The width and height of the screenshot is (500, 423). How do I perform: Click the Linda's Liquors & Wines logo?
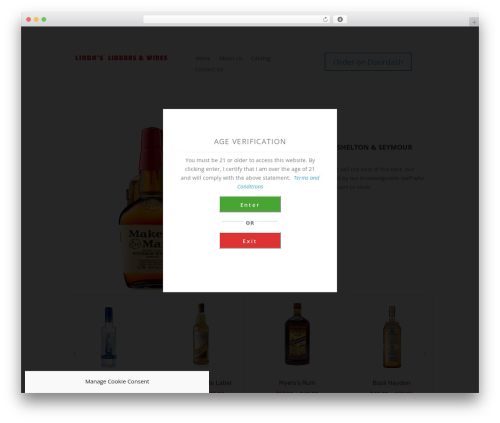pyautogui.click(x=121, y=58)
